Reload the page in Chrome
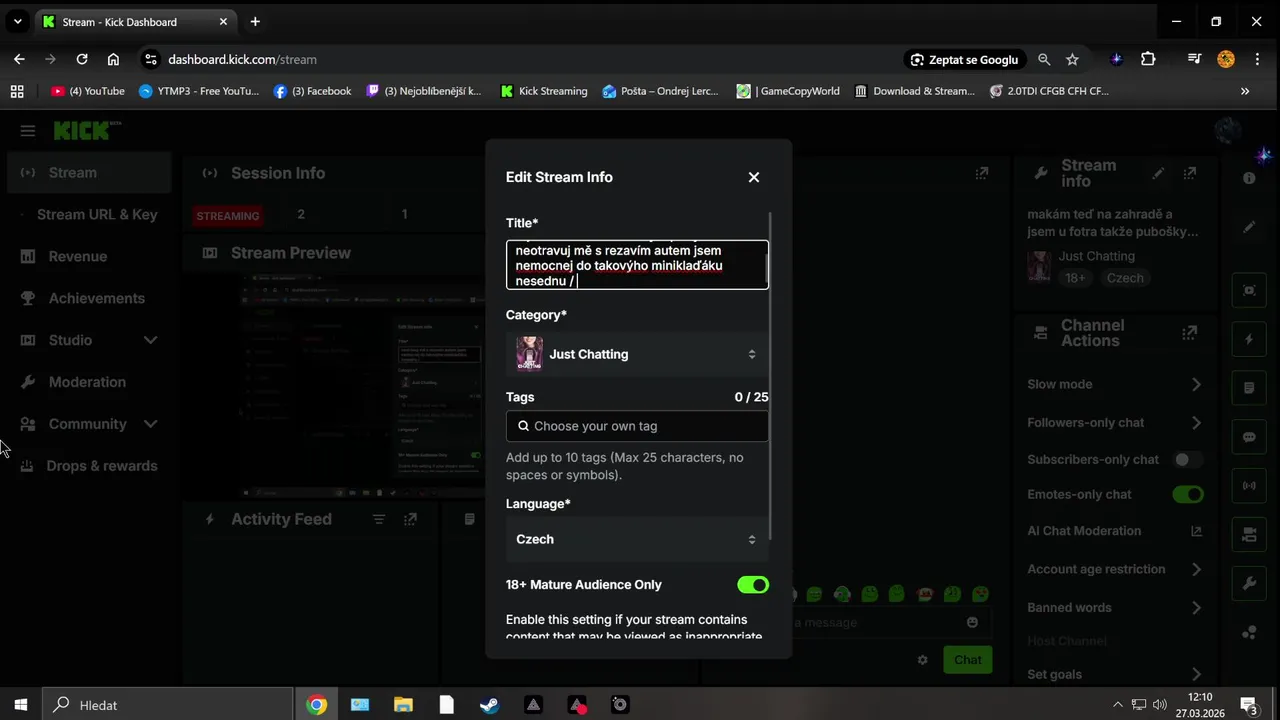Image resolution: width=1280 pixels, height=720 pixels. (82, 59)
